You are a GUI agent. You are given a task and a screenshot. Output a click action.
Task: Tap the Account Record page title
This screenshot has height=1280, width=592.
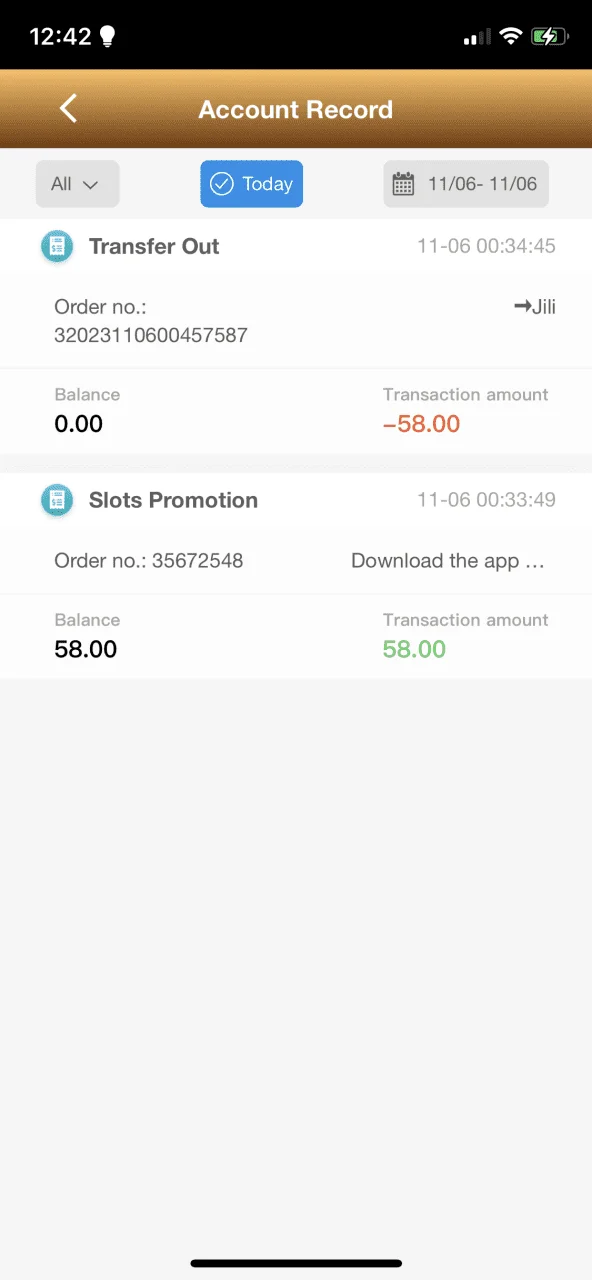296,110
